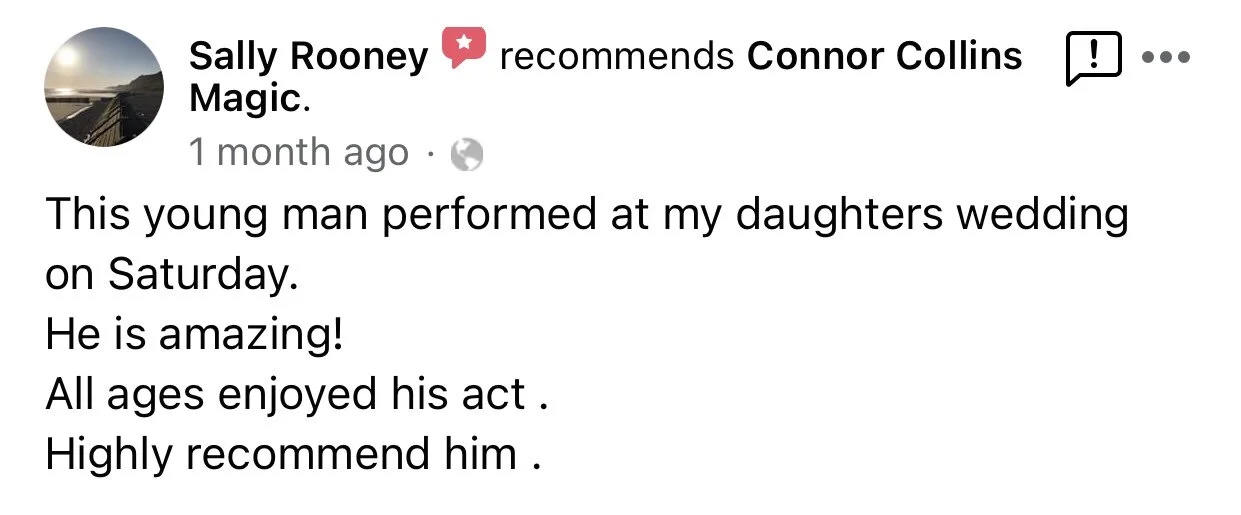Open the three-dot more options menu
This screenshot has height=515, width=1241.
[1167, 57]
